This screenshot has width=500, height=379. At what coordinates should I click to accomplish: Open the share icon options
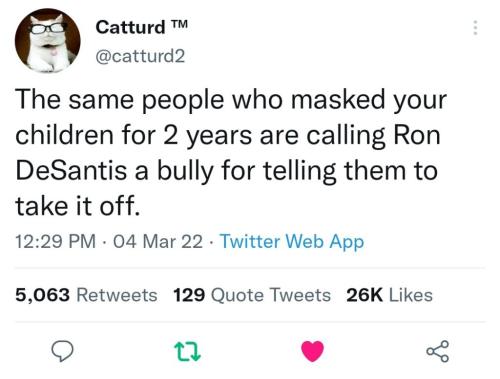[x=438, y=351]
